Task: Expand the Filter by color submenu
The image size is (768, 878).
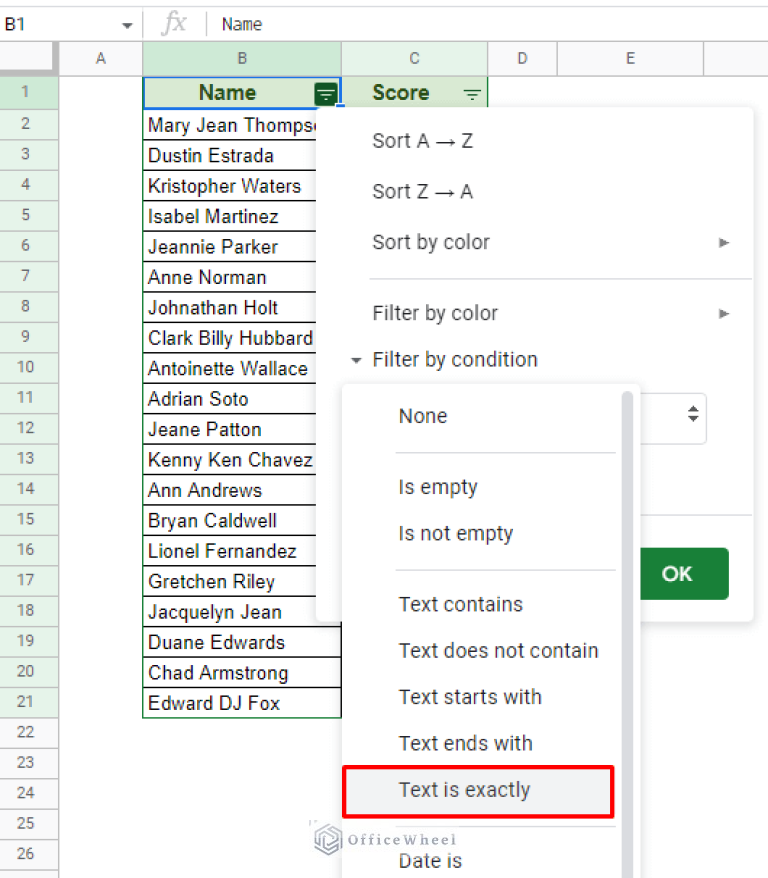Action: click(725, 313)
